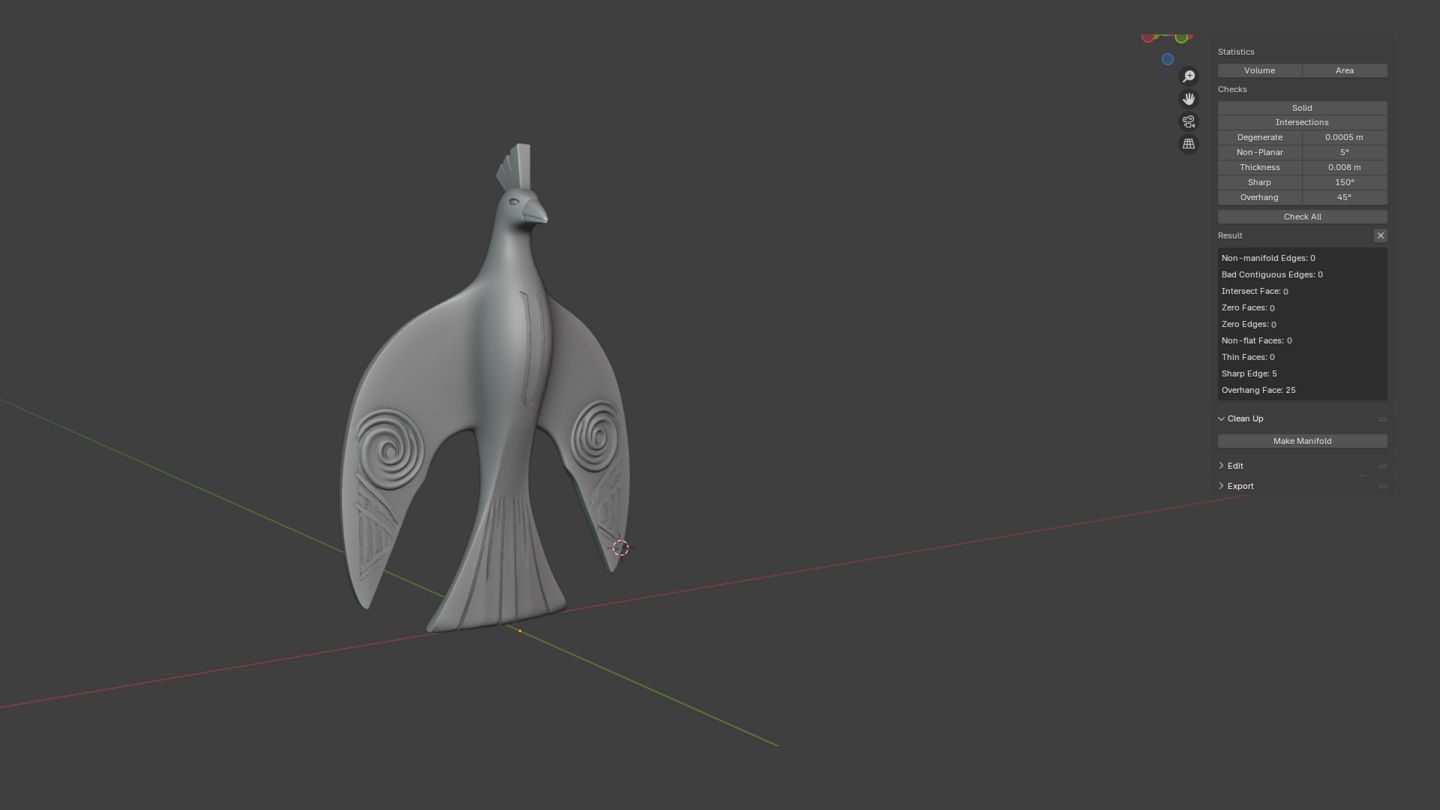1440x810 pixels.
Task: Calculate mesh Area statistic
Action: pyautogui.click(x=1345, y=70)
